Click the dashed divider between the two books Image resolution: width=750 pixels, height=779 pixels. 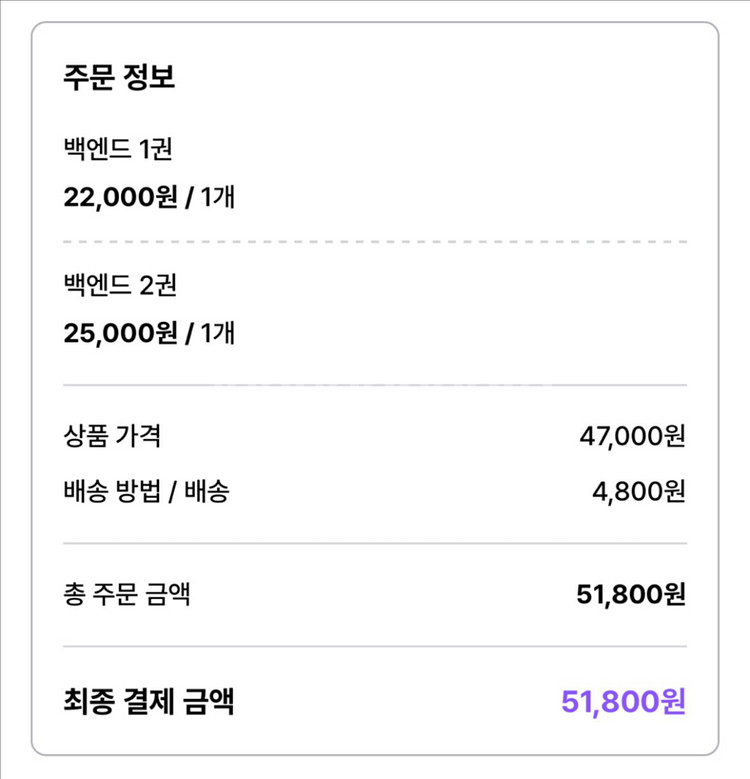tap(375, 242)
